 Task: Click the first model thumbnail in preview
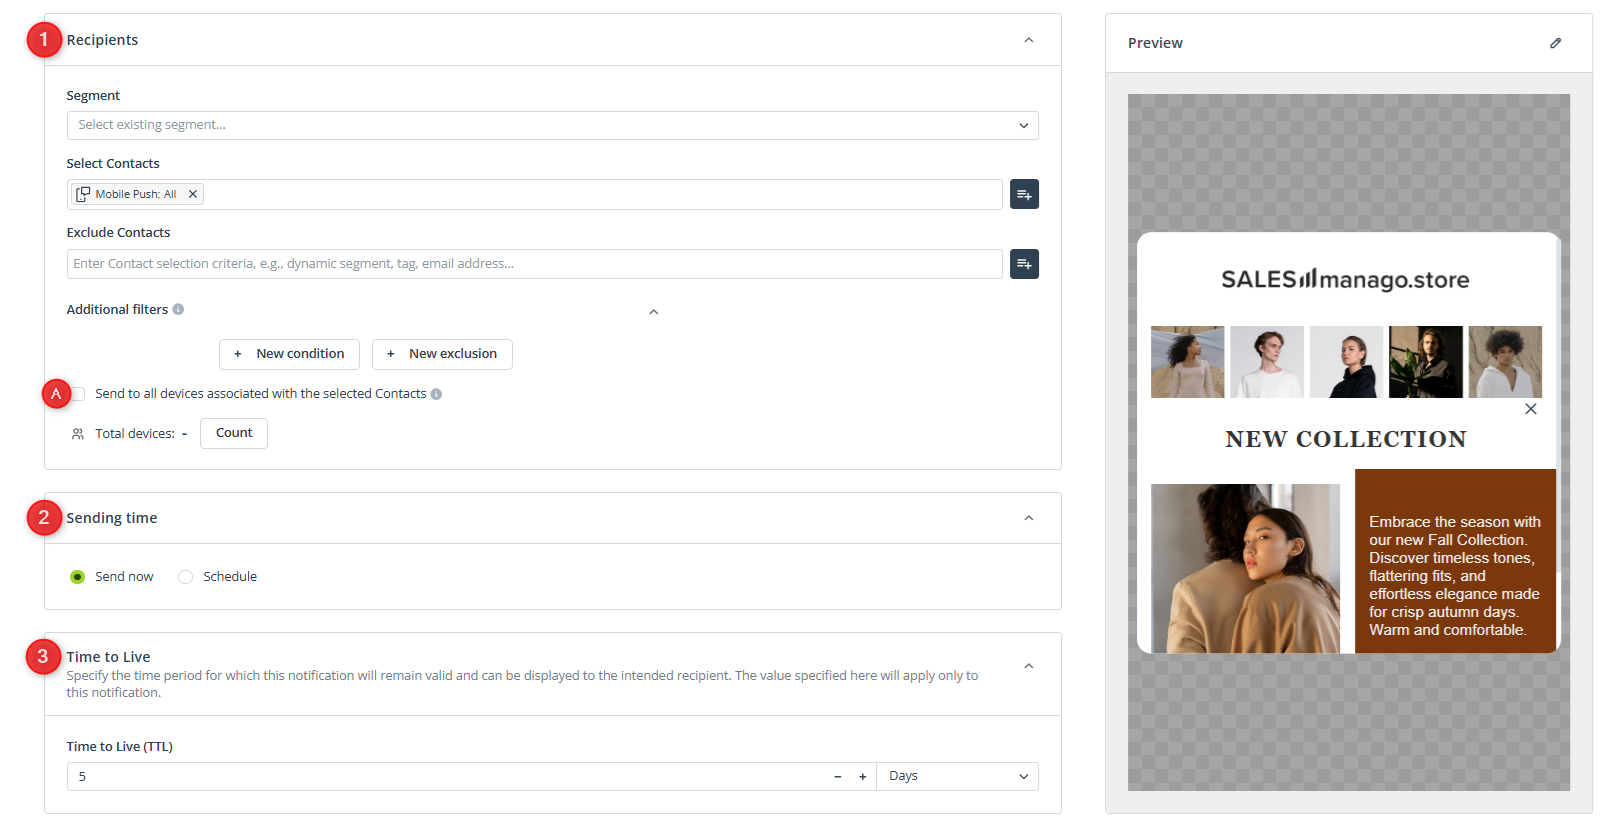click(x=1187, y=362)
